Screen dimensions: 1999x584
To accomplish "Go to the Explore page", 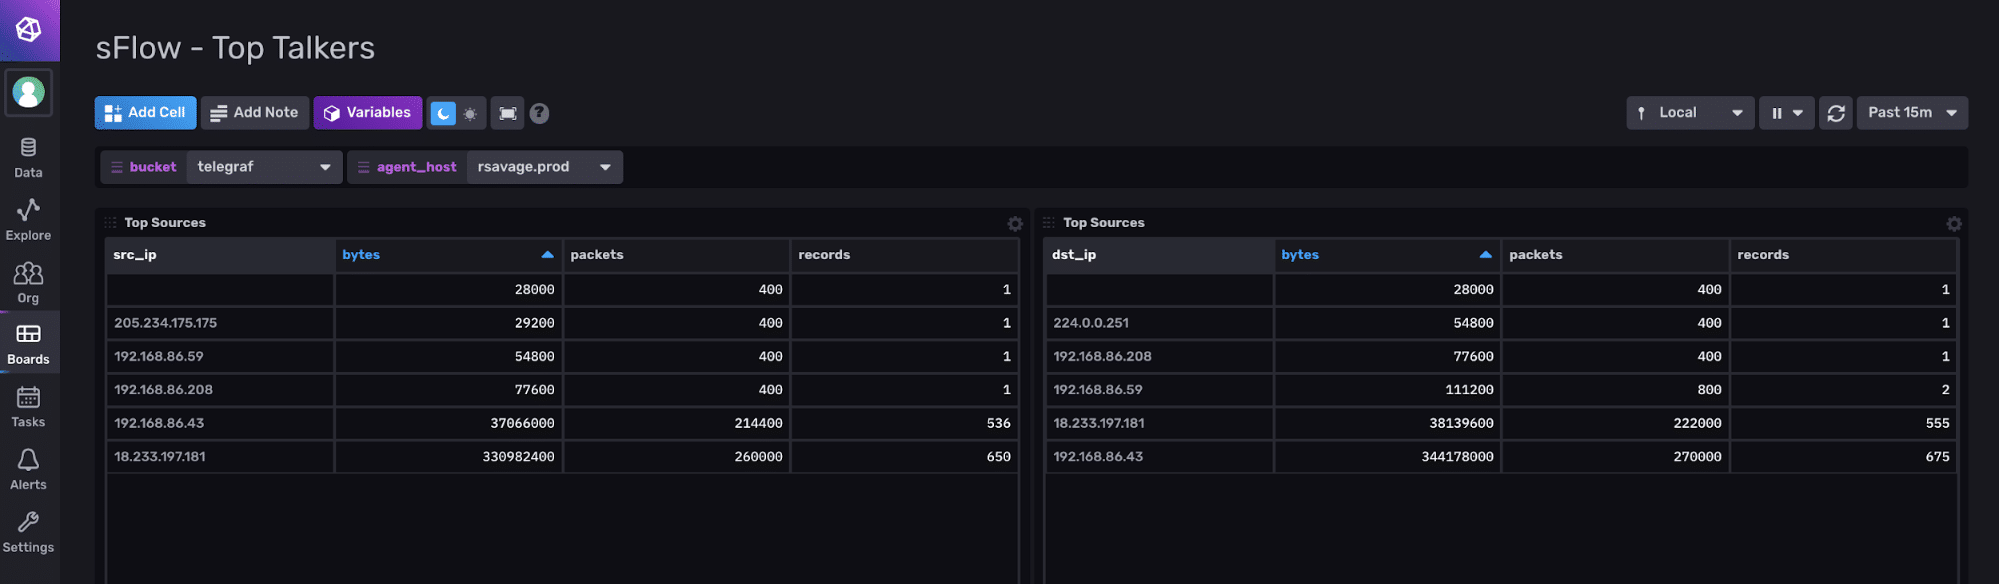I will coord(29,220).
